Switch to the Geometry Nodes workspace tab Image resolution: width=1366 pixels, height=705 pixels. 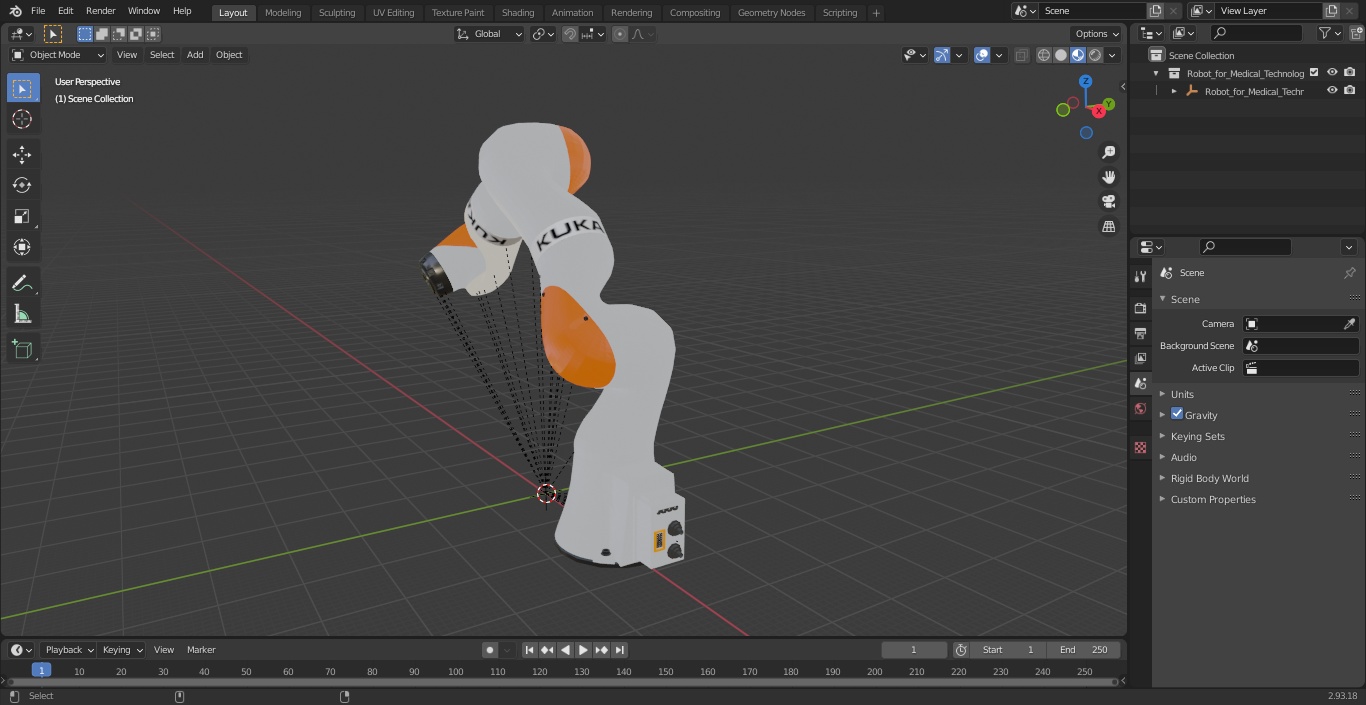[x=771, y=12]
